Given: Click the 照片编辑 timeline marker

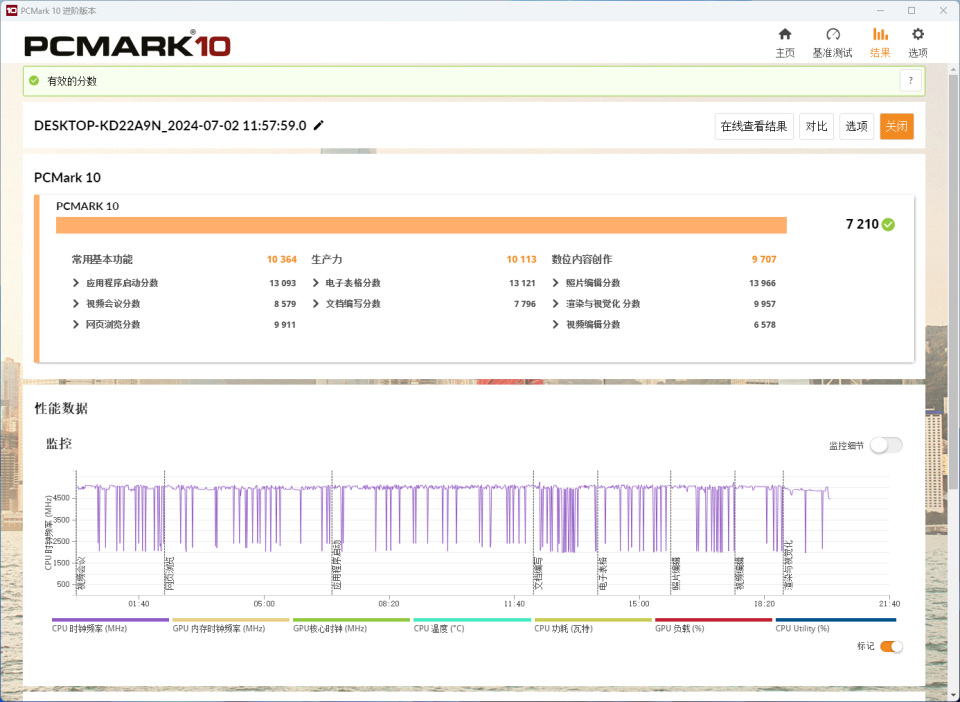Looking at the screenshot, I should pos(676,573).
